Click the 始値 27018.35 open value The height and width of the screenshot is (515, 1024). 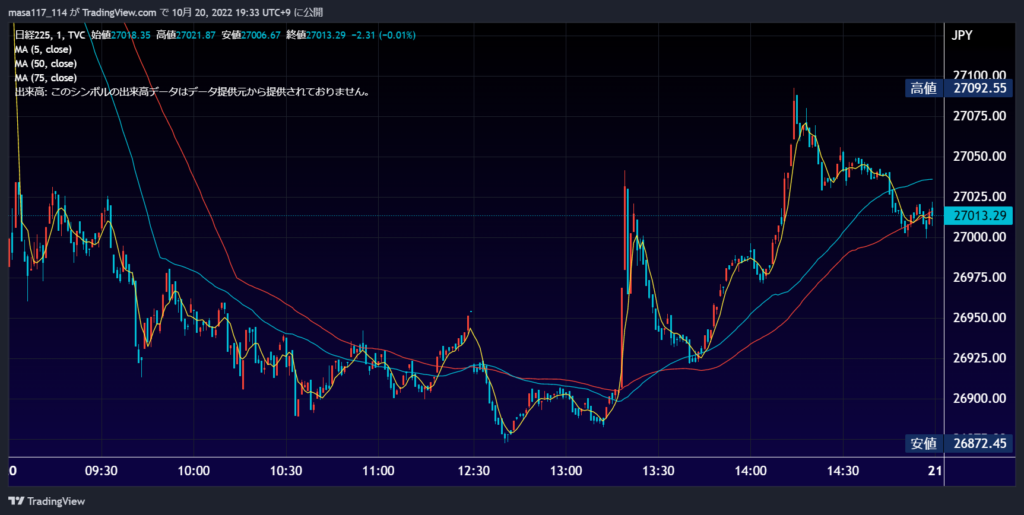[120, 35]
